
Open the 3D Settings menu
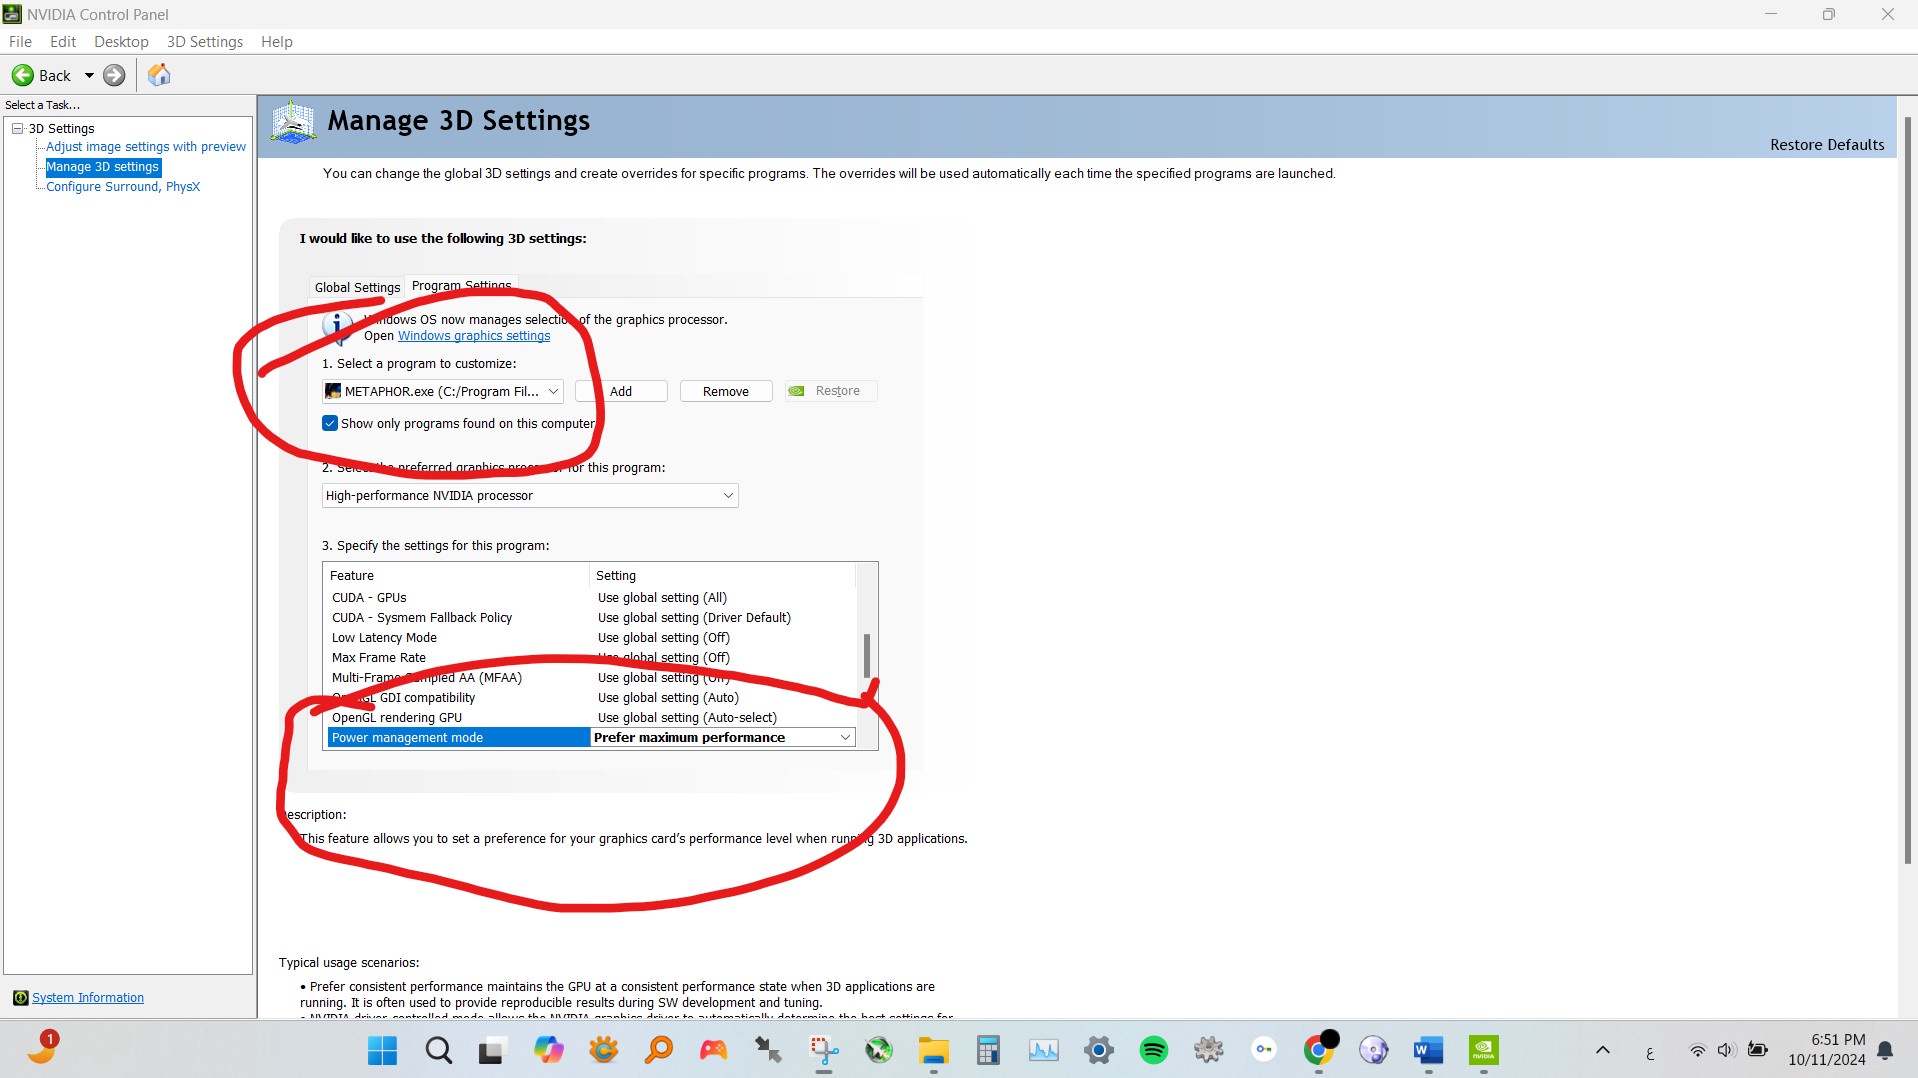click(205, 42)
